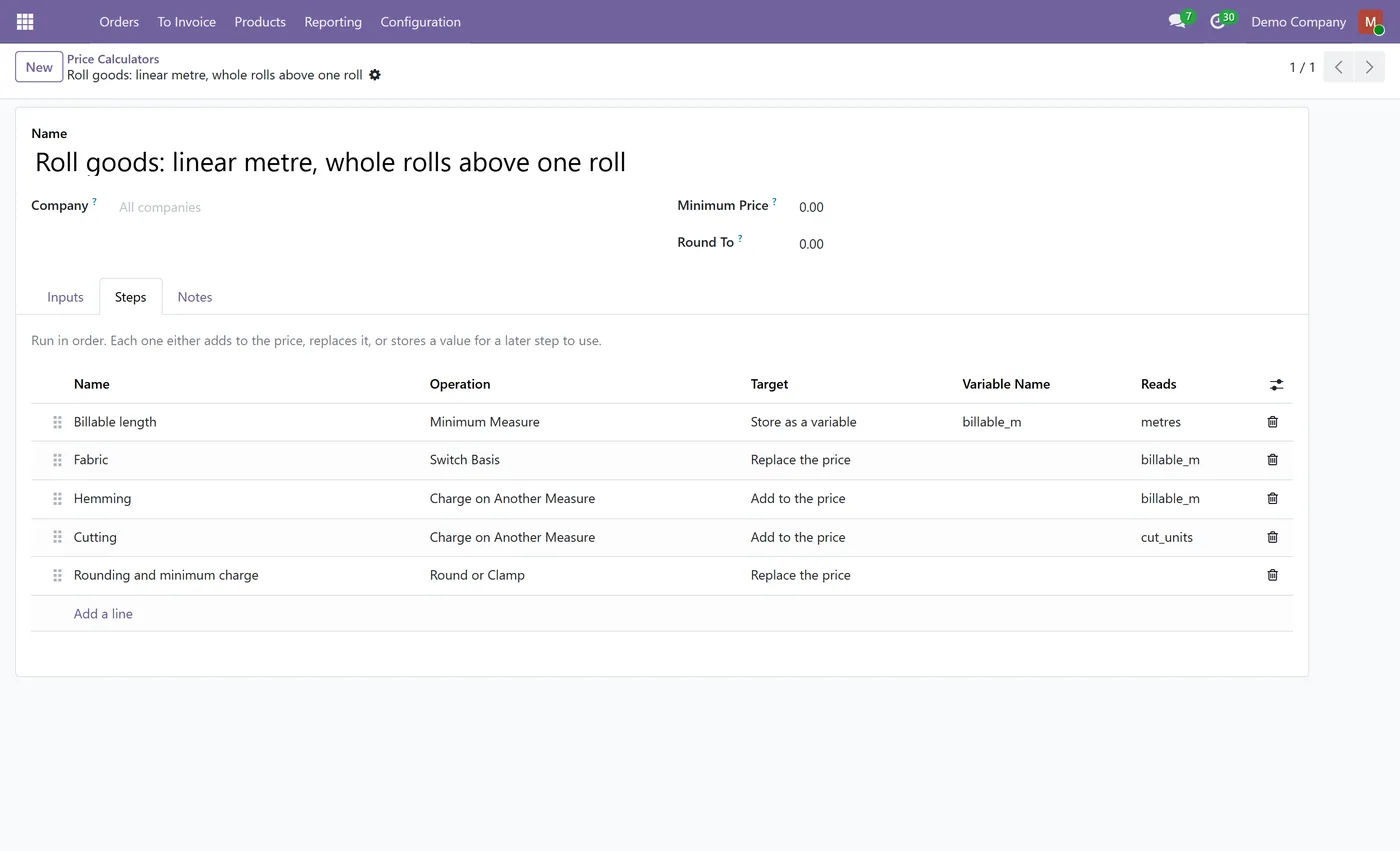
Task: Open the Products menu
Action: pyautogui.click(x=260, y=21)
